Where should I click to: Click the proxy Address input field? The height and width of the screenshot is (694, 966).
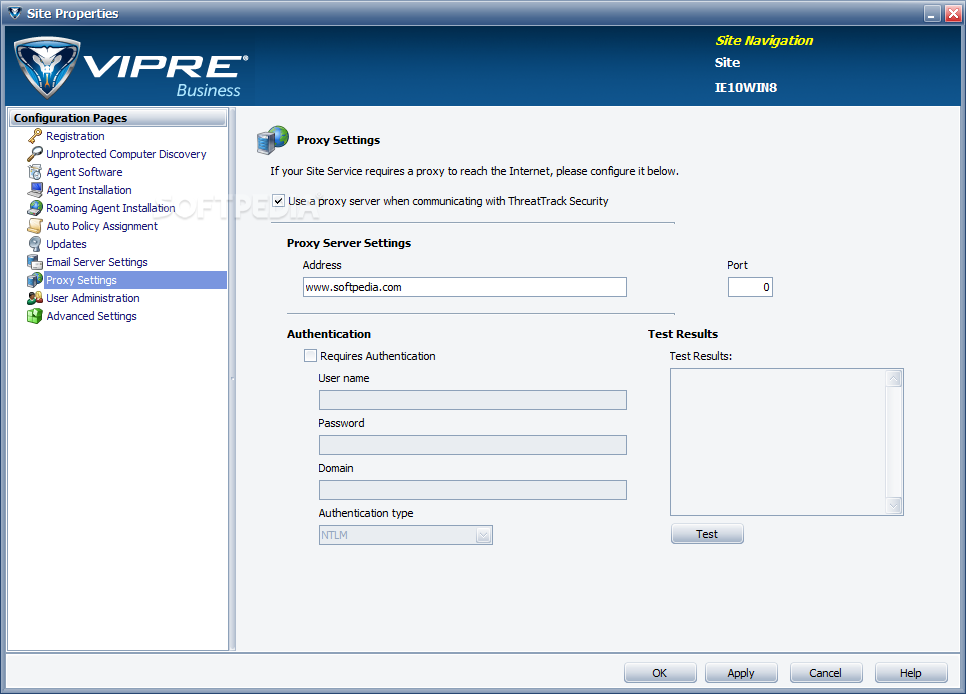coord(465,287)
